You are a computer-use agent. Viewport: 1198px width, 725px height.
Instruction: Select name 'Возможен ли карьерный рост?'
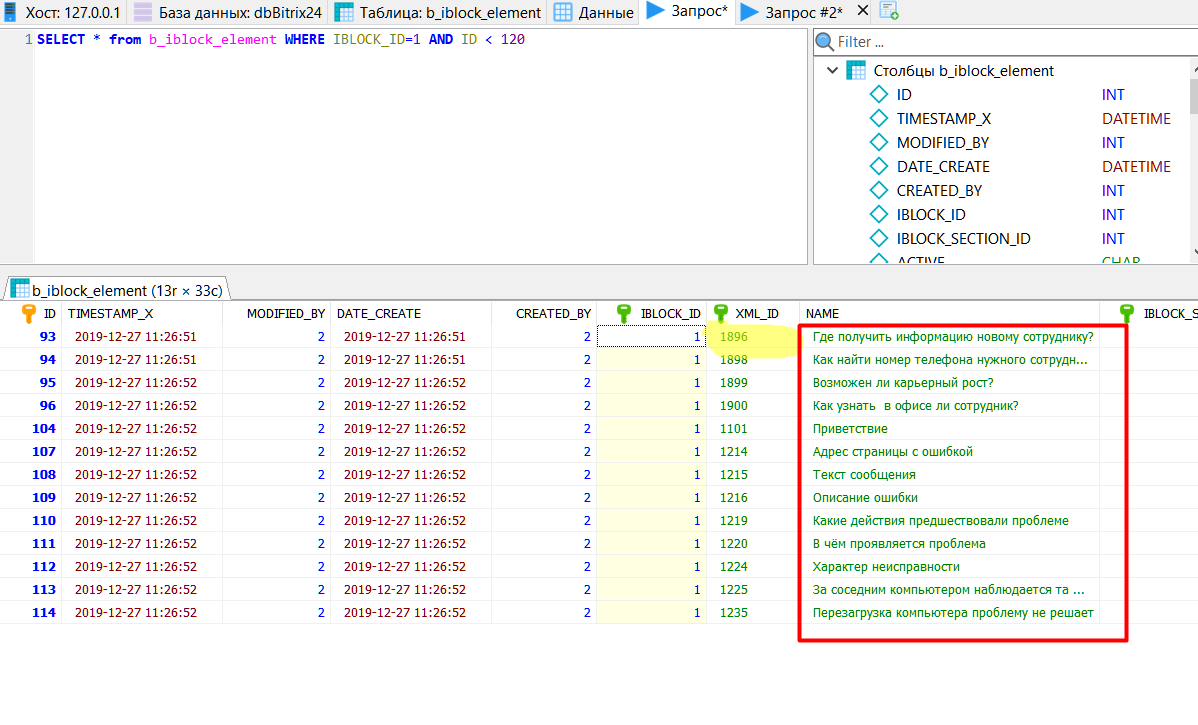pyautogui.click(x=903, y=383)
